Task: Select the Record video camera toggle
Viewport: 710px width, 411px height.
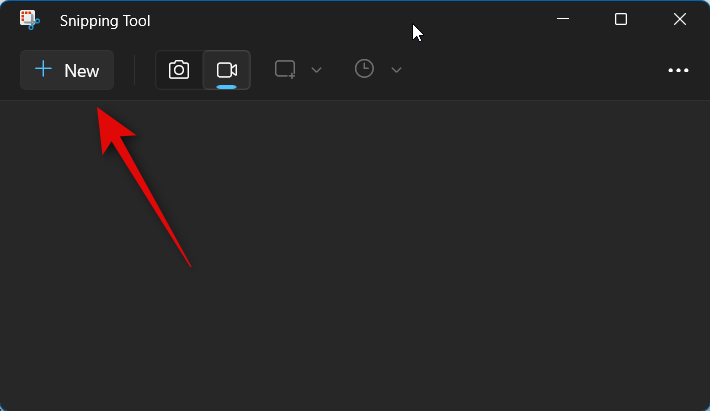Action: click(226, 70)
